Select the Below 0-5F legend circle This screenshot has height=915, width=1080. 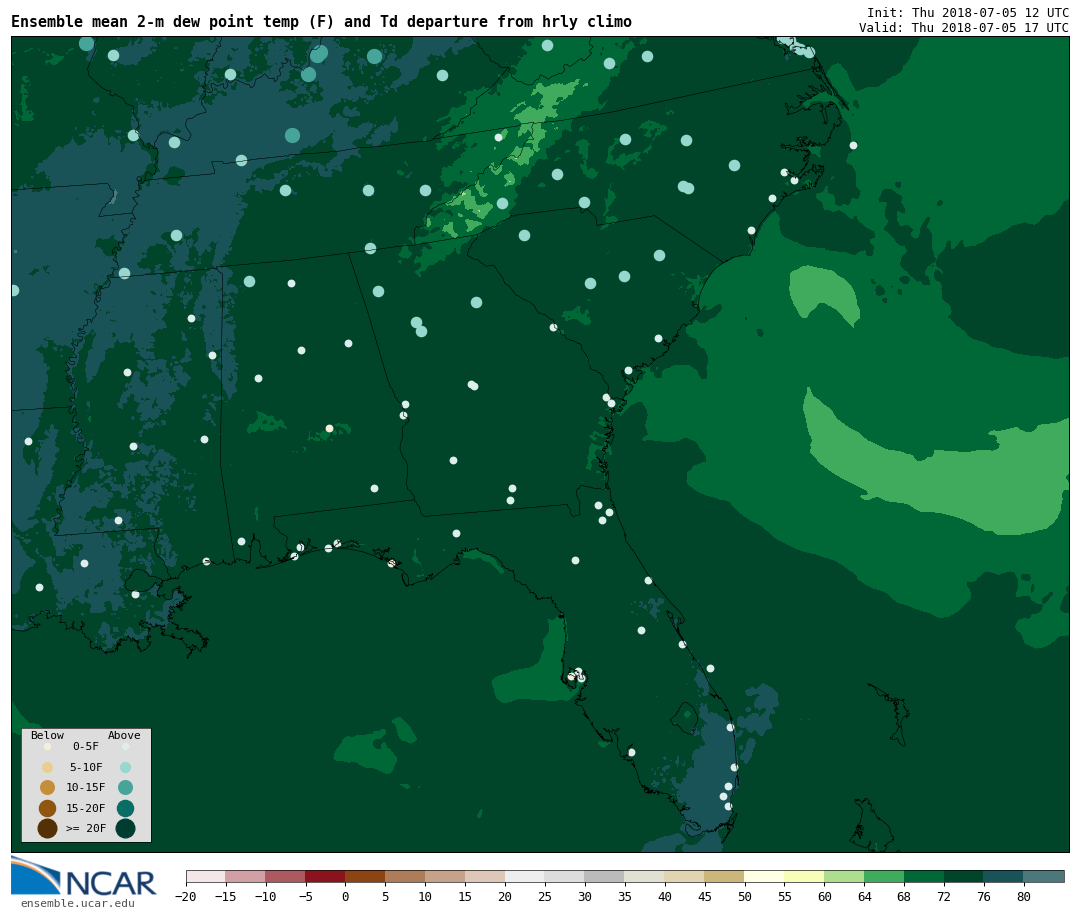coord(48,746)
